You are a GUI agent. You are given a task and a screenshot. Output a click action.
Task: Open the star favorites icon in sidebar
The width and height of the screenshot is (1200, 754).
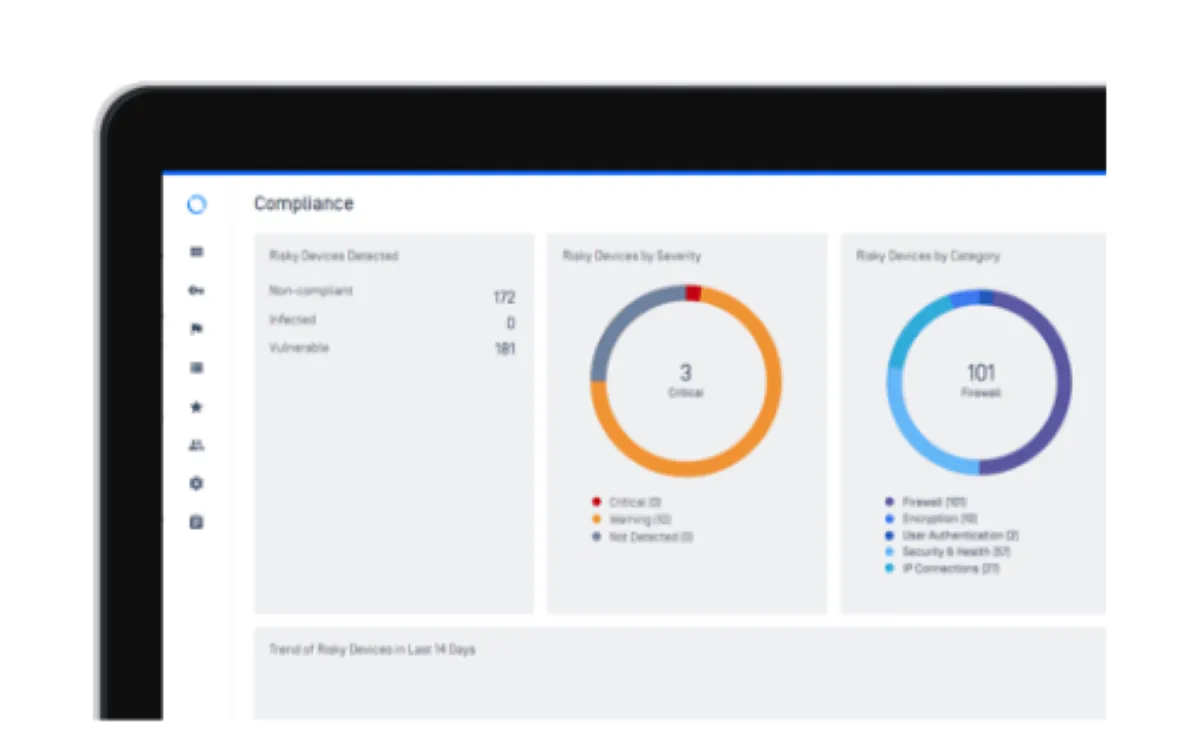tap(197, 407)
